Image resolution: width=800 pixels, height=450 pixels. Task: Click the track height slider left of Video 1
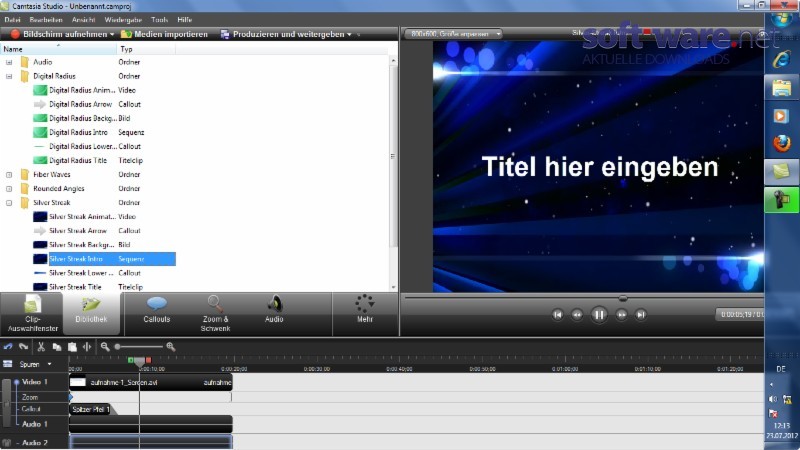click(x=6, y=403)
